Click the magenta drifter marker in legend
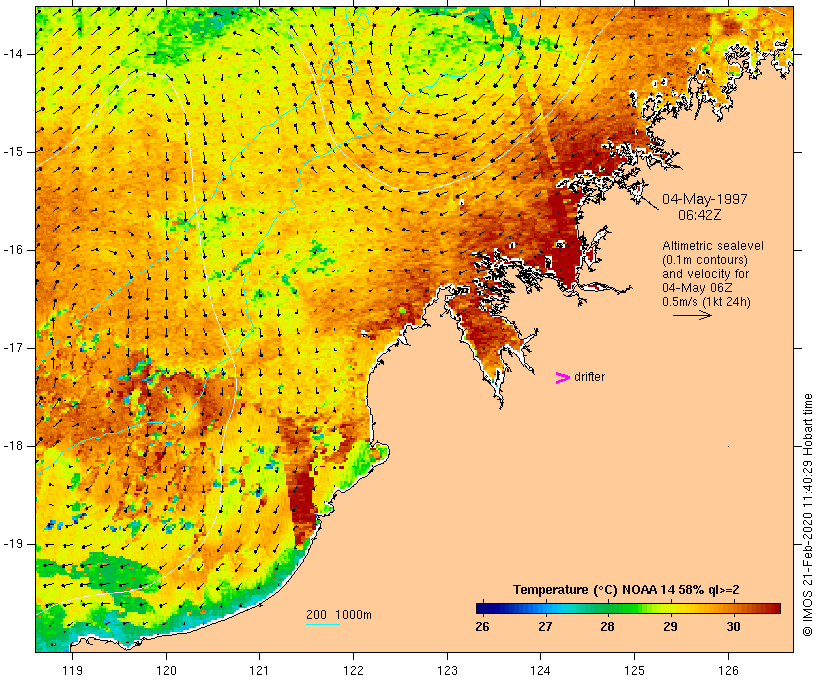This screenshot has height=680, width=820. coord(562,378)
